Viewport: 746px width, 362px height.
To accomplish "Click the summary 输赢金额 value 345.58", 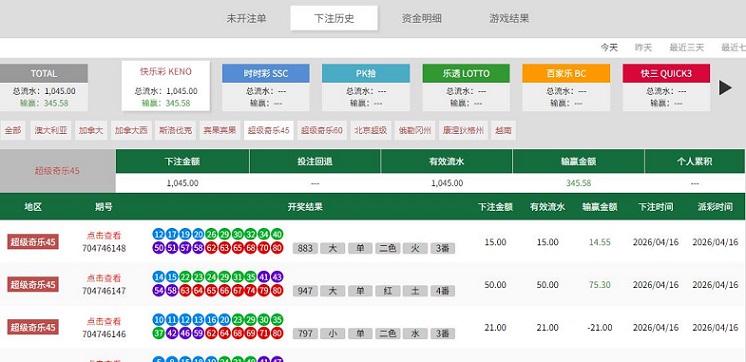I will (x=578, y=183).
